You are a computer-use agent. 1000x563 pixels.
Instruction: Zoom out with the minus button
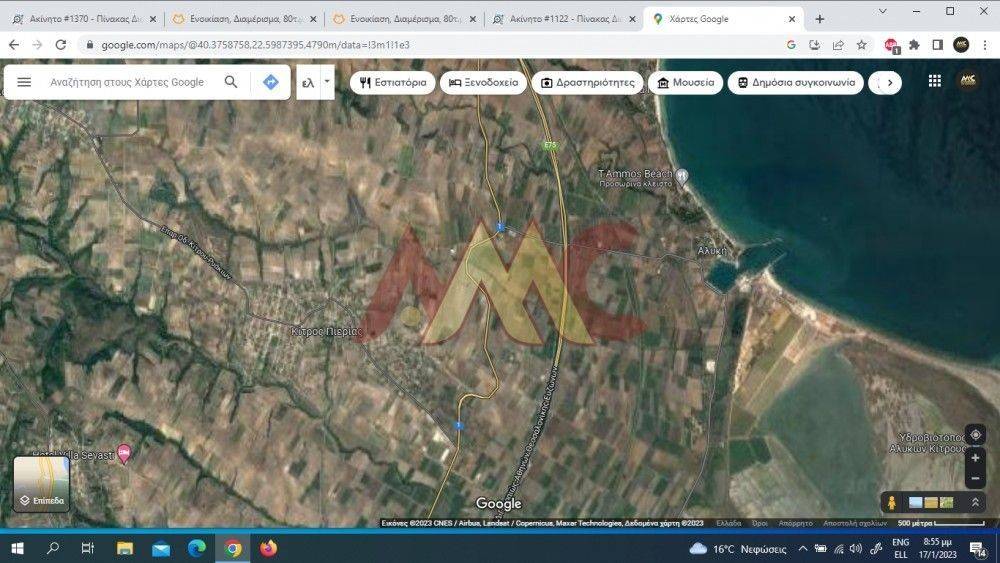[975, 479]
